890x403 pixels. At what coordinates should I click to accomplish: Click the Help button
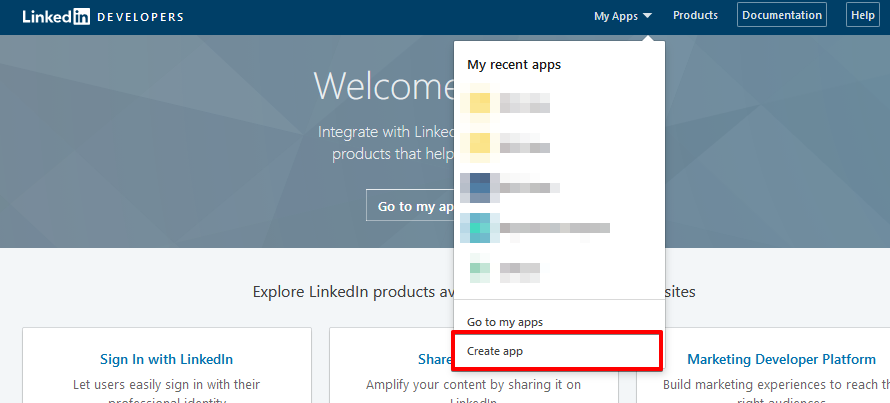pyautogui.click(x=863, y=15)
